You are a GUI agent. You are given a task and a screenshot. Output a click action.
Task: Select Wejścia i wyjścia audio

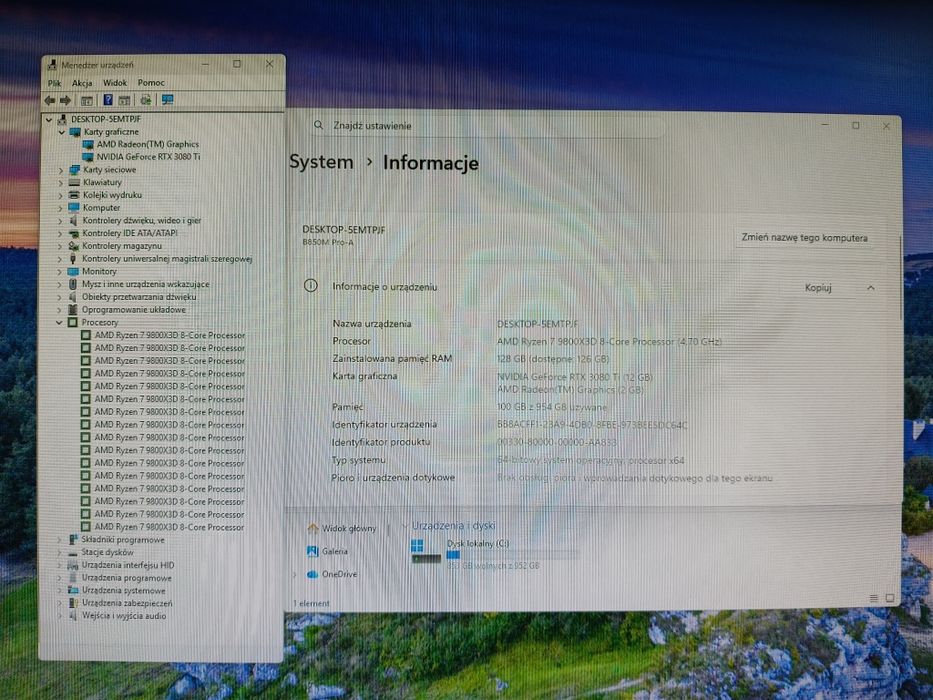[x=124, y=615]
